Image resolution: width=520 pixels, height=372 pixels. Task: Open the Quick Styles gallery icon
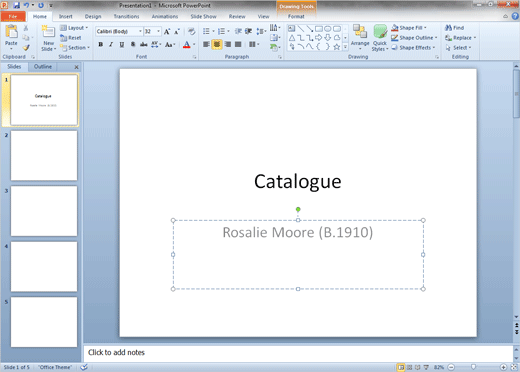[380, 32]
